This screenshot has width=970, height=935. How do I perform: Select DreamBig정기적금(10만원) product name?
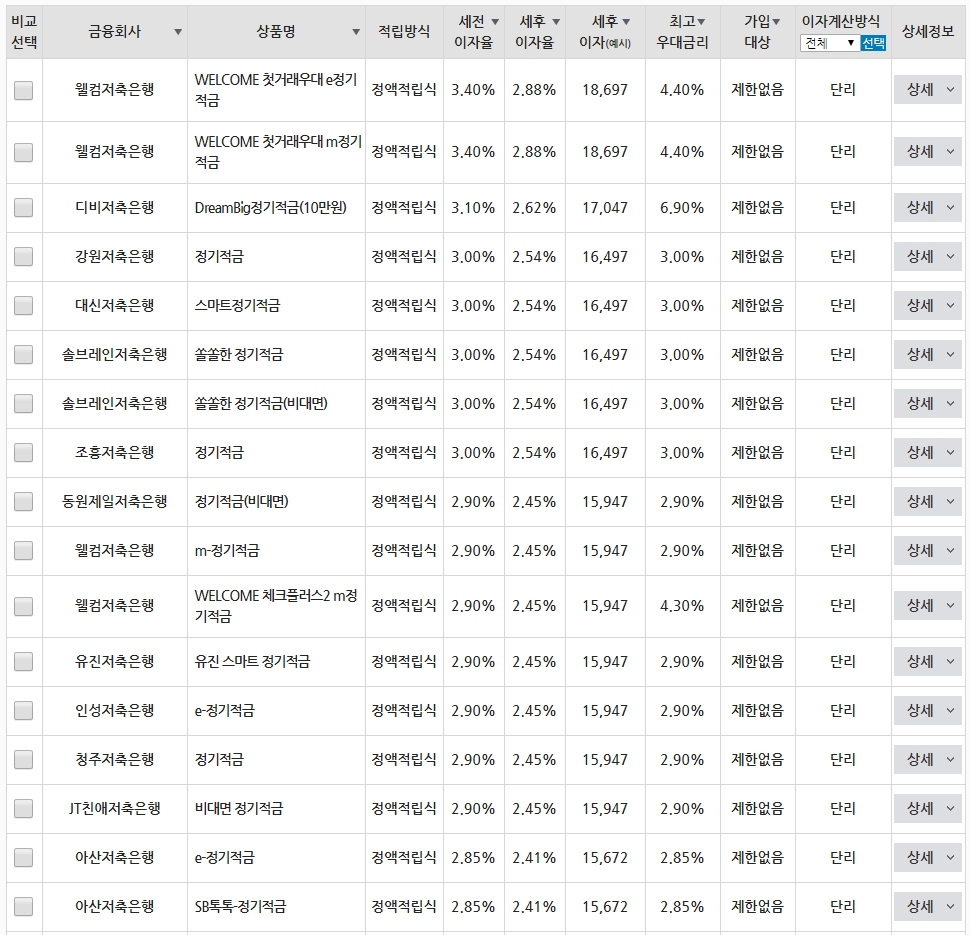pyautogui.click(x=270, y=207)
